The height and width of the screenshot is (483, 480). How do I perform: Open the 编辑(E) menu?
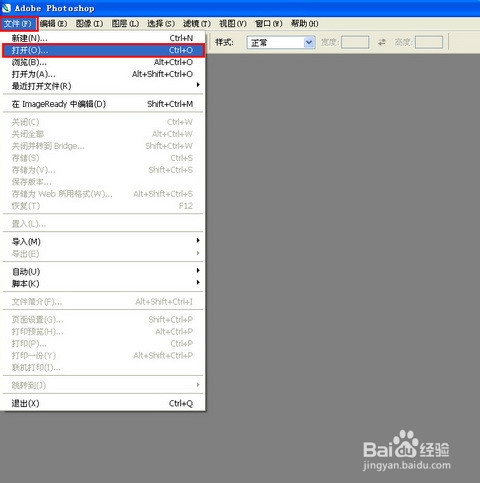(53, 24)
